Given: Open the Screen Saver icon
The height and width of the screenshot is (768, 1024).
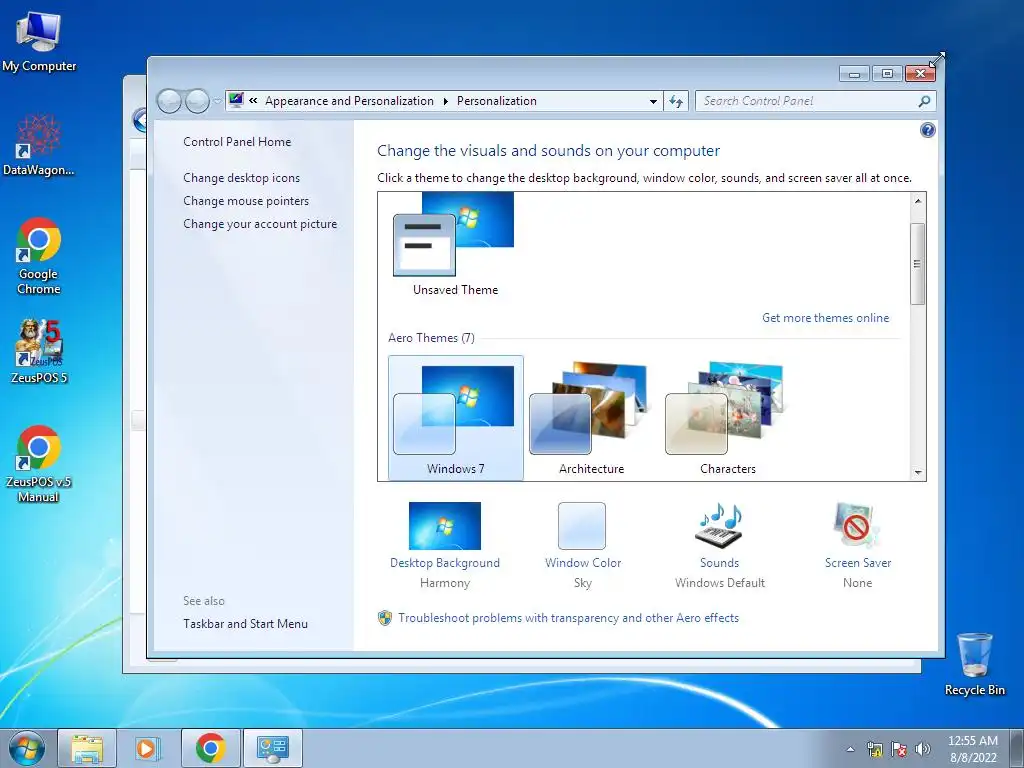Looking at the screenshot, I should 857,526.
